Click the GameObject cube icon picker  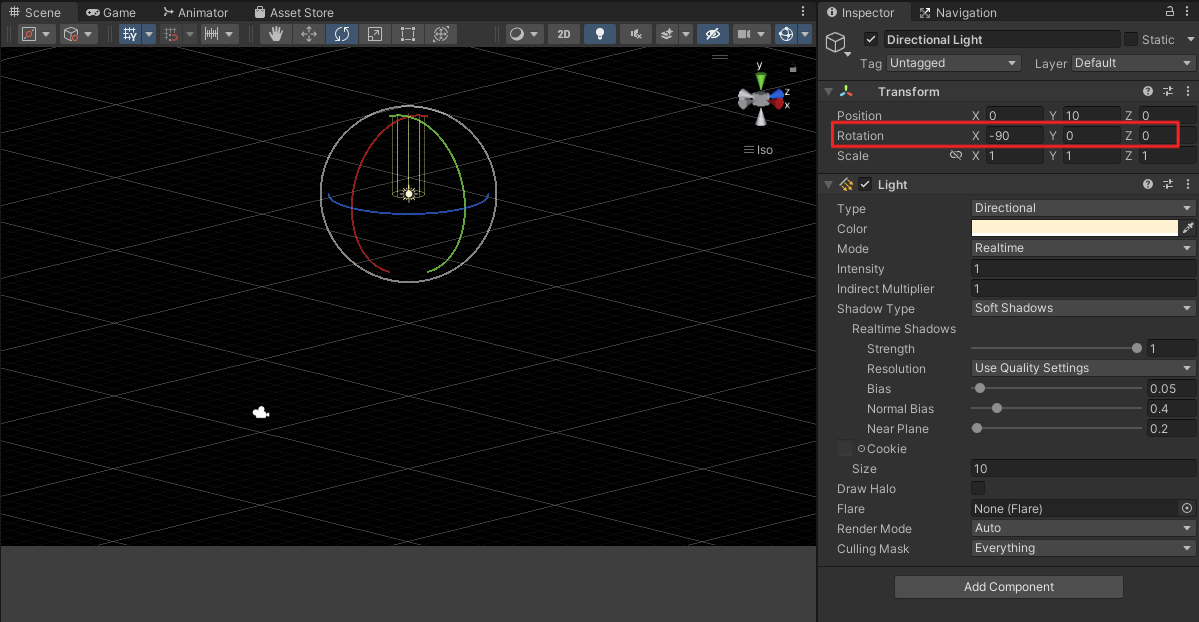[x=837, y=42]
